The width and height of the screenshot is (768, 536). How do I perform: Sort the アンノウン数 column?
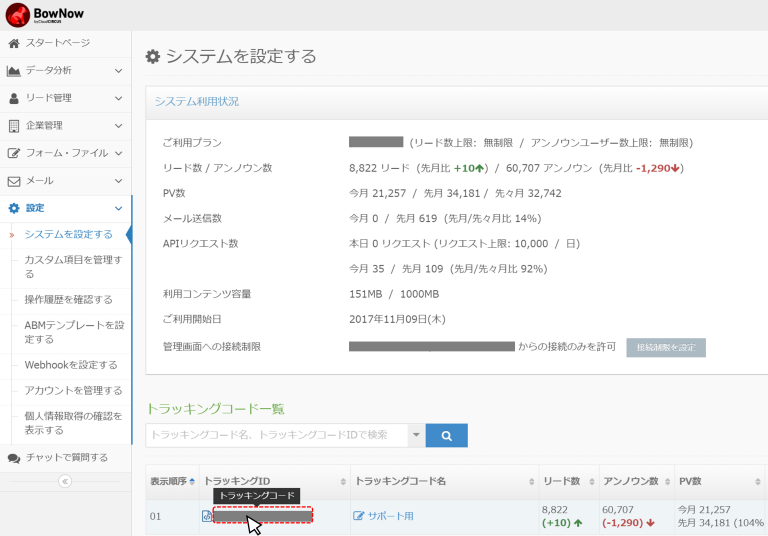(667, 482)
